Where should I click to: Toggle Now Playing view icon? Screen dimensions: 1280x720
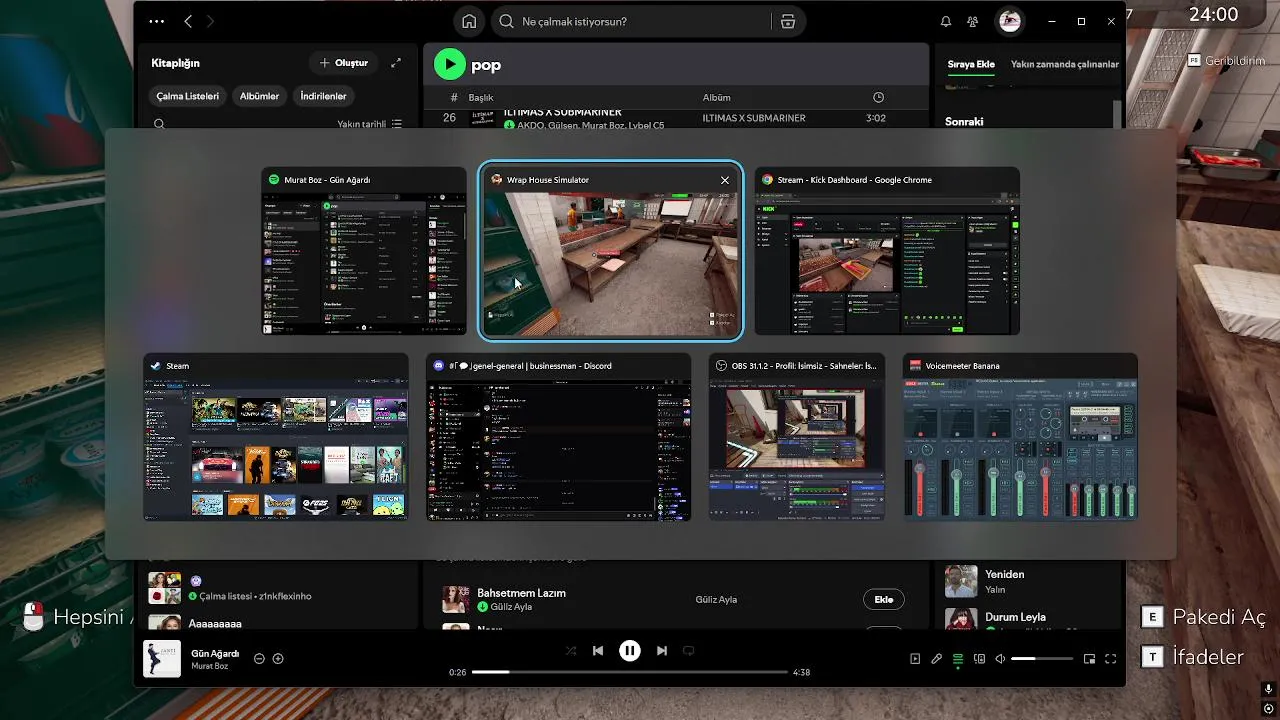point(915,659)
